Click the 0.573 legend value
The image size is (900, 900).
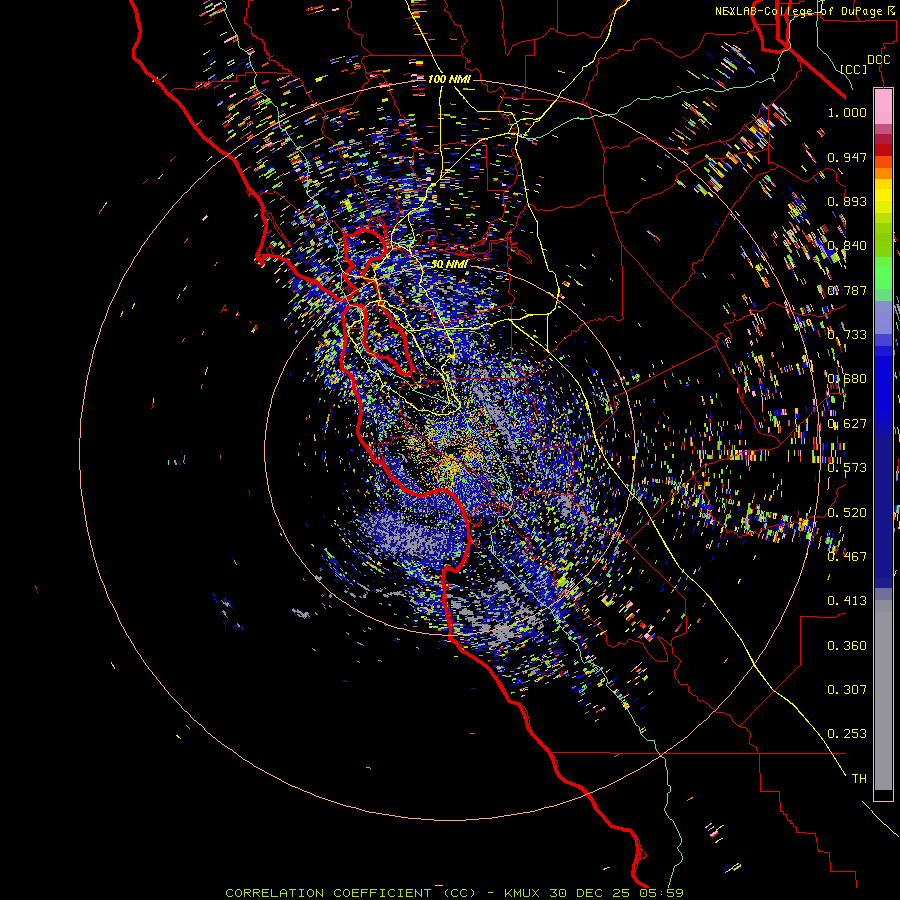847,468
